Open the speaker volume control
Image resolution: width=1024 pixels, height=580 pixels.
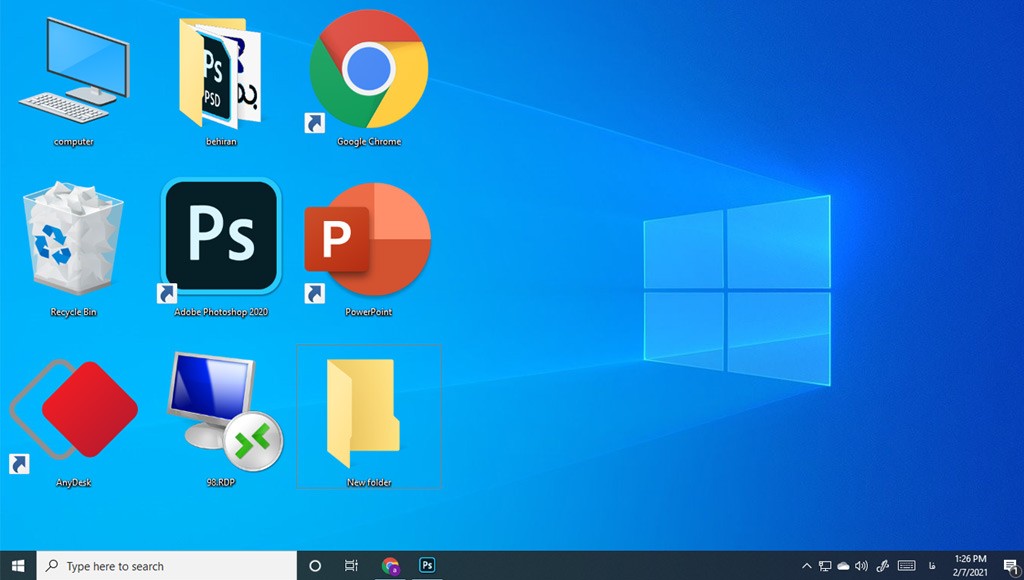861,565
